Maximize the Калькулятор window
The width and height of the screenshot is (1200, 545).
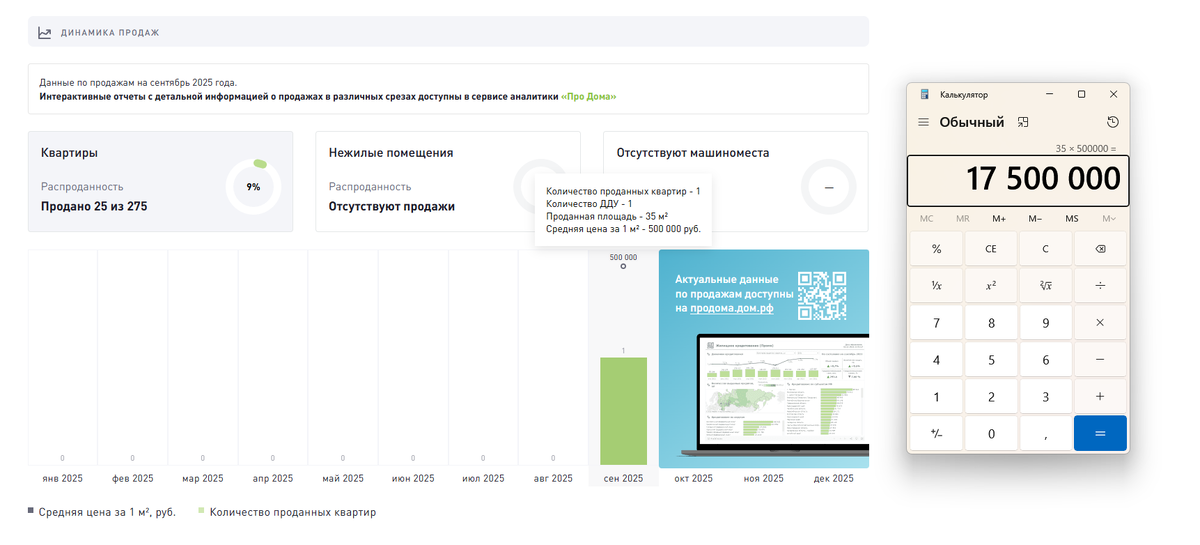(1081, 94)
